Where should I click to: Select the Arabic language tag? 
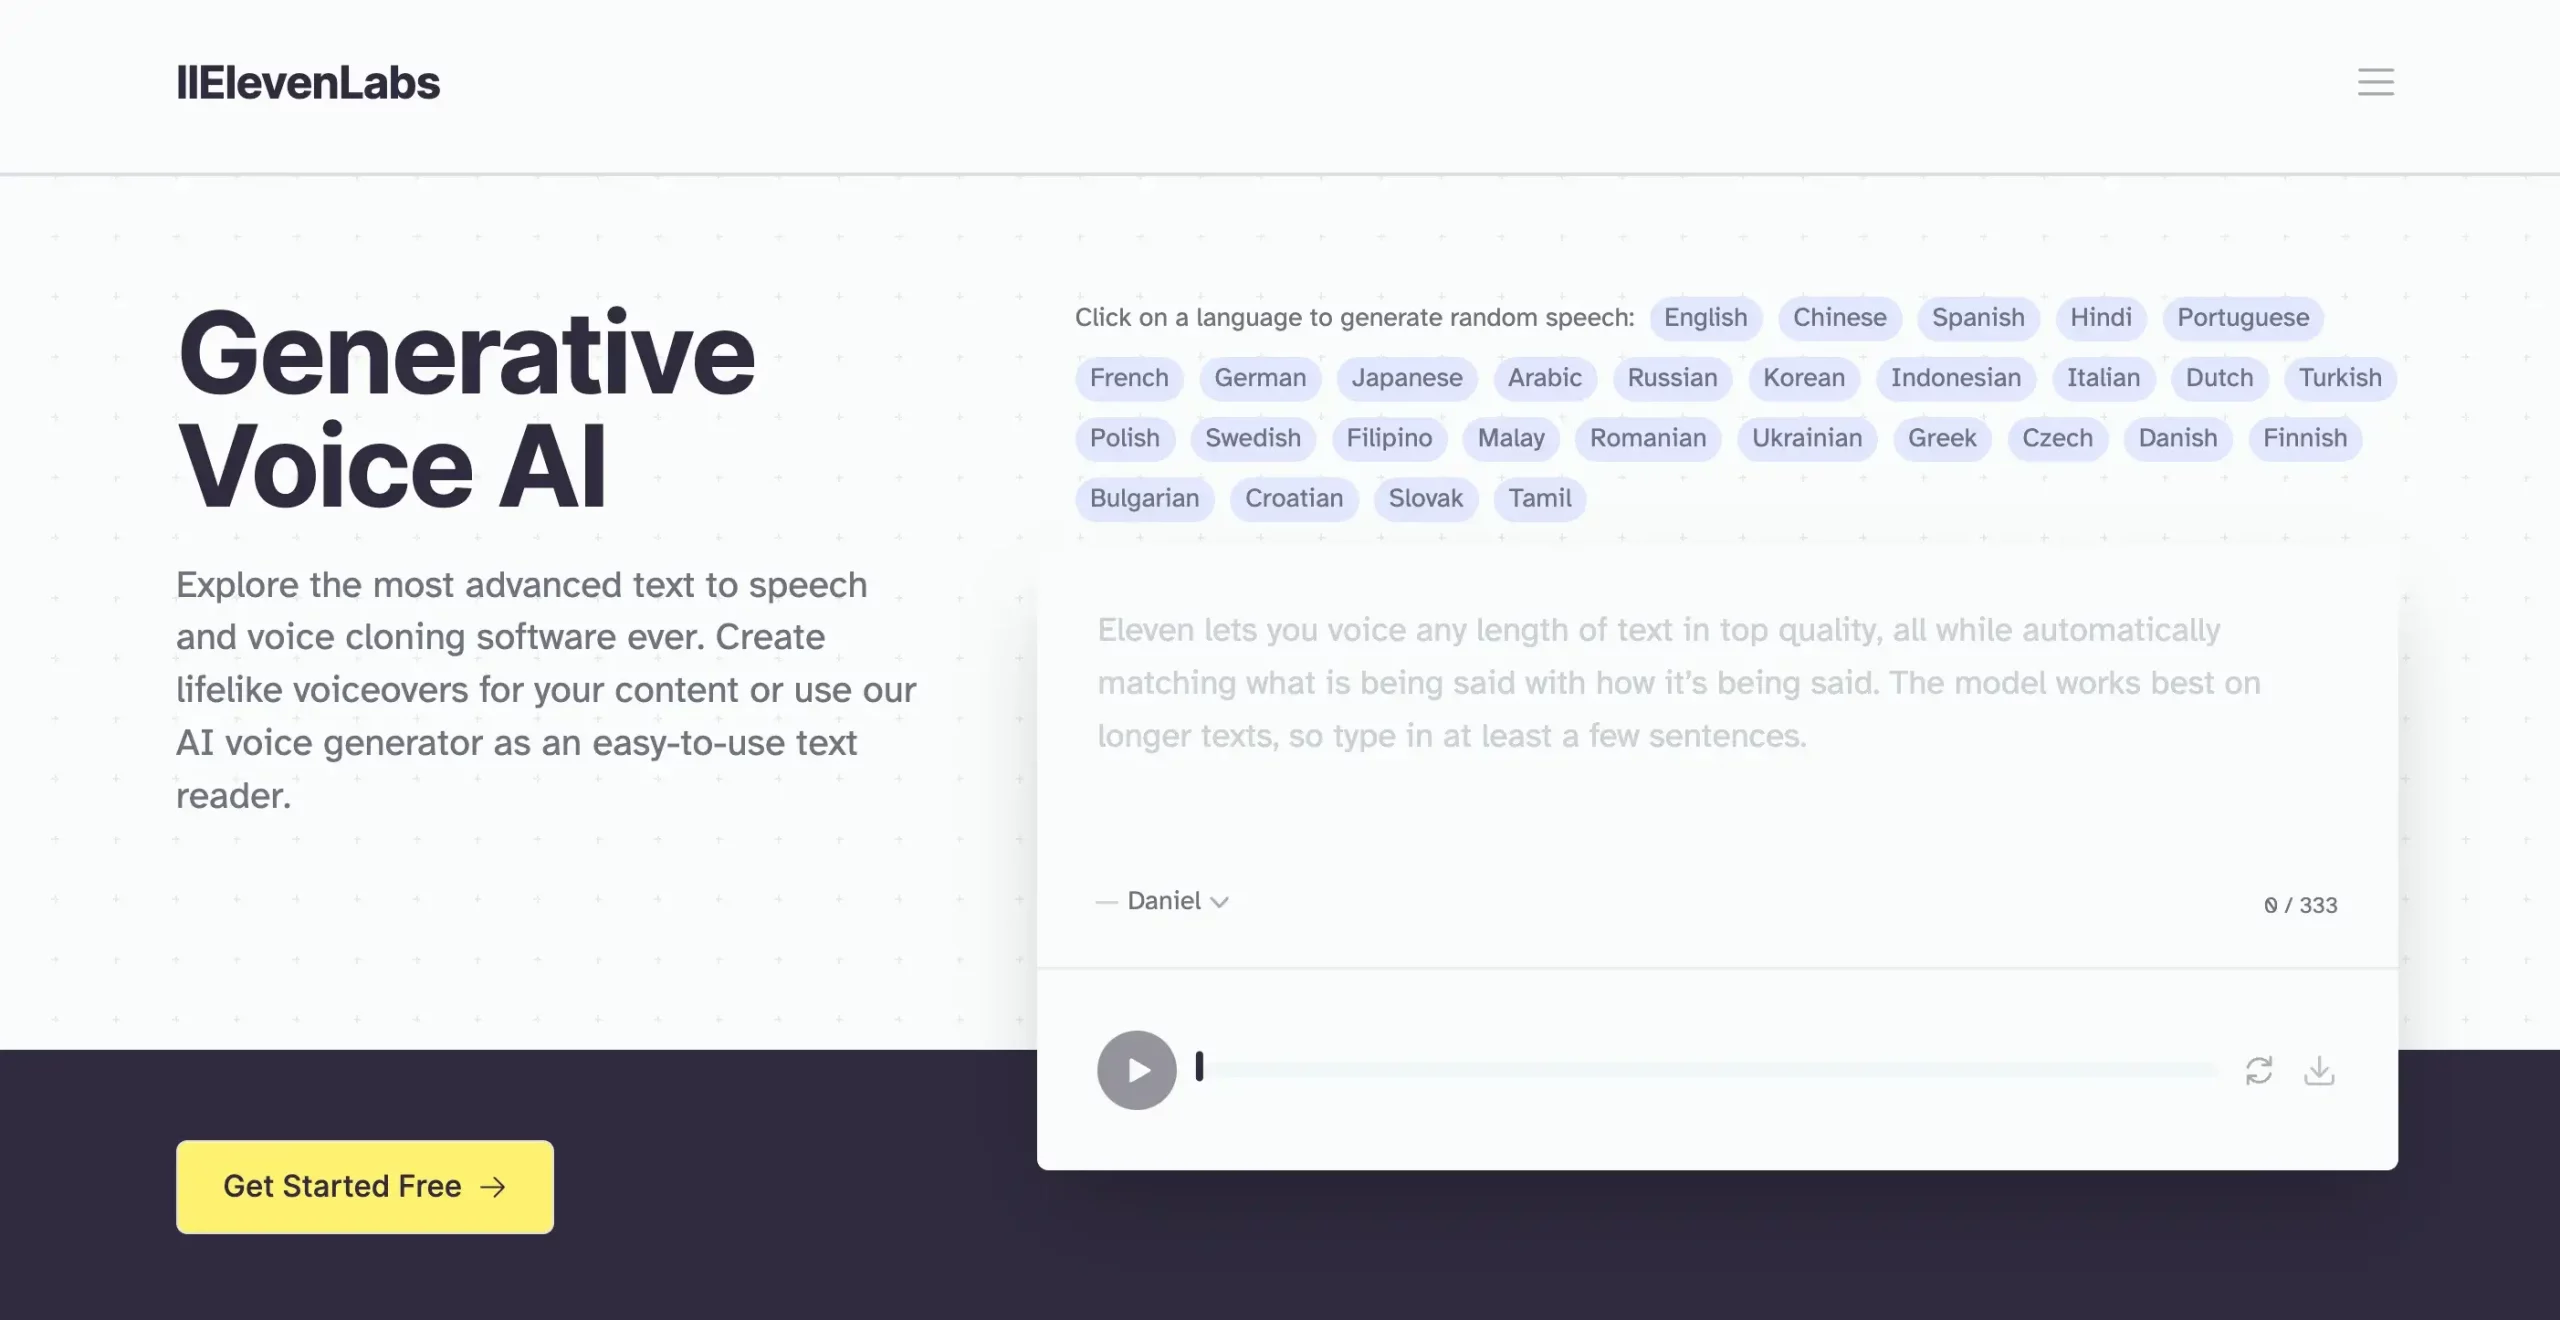coord(1543,377)
